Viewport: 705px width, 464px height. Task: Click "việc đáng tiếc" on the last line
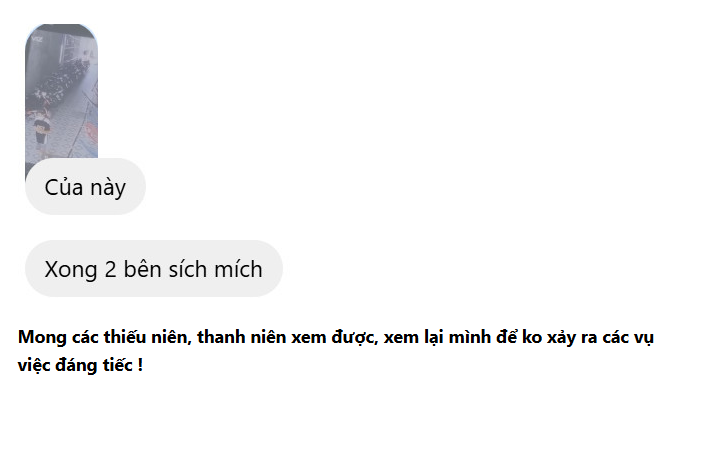pos(74,365)
